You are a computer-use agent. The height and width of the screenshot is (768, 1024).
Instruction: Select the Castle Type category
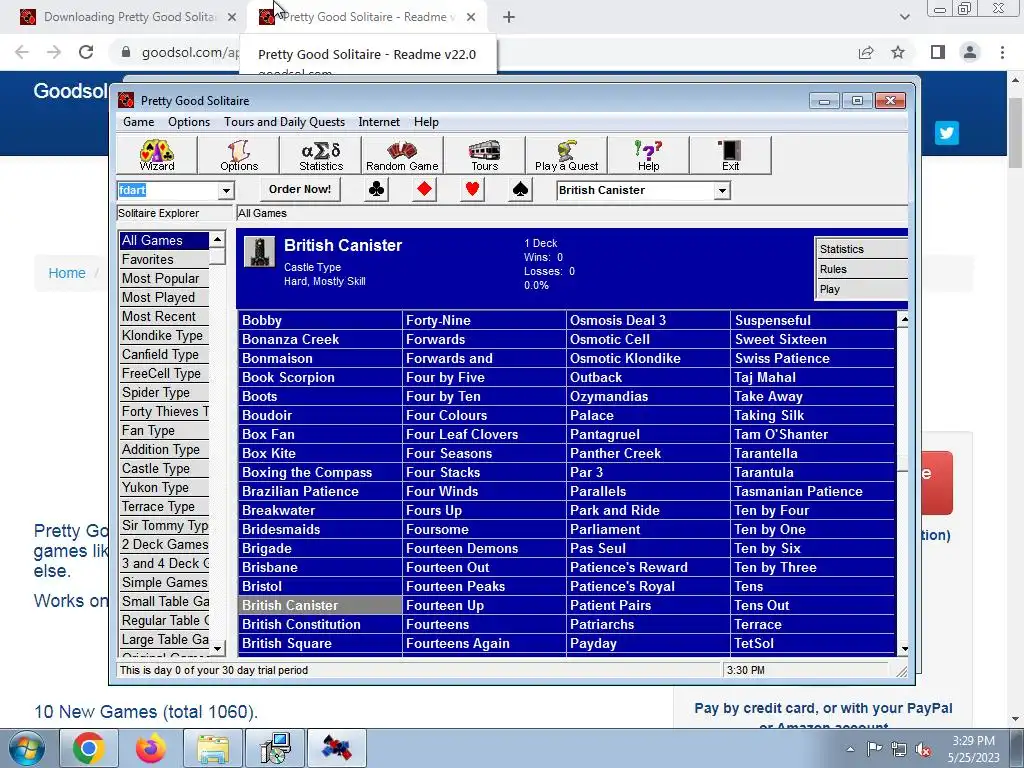(164, 468)
